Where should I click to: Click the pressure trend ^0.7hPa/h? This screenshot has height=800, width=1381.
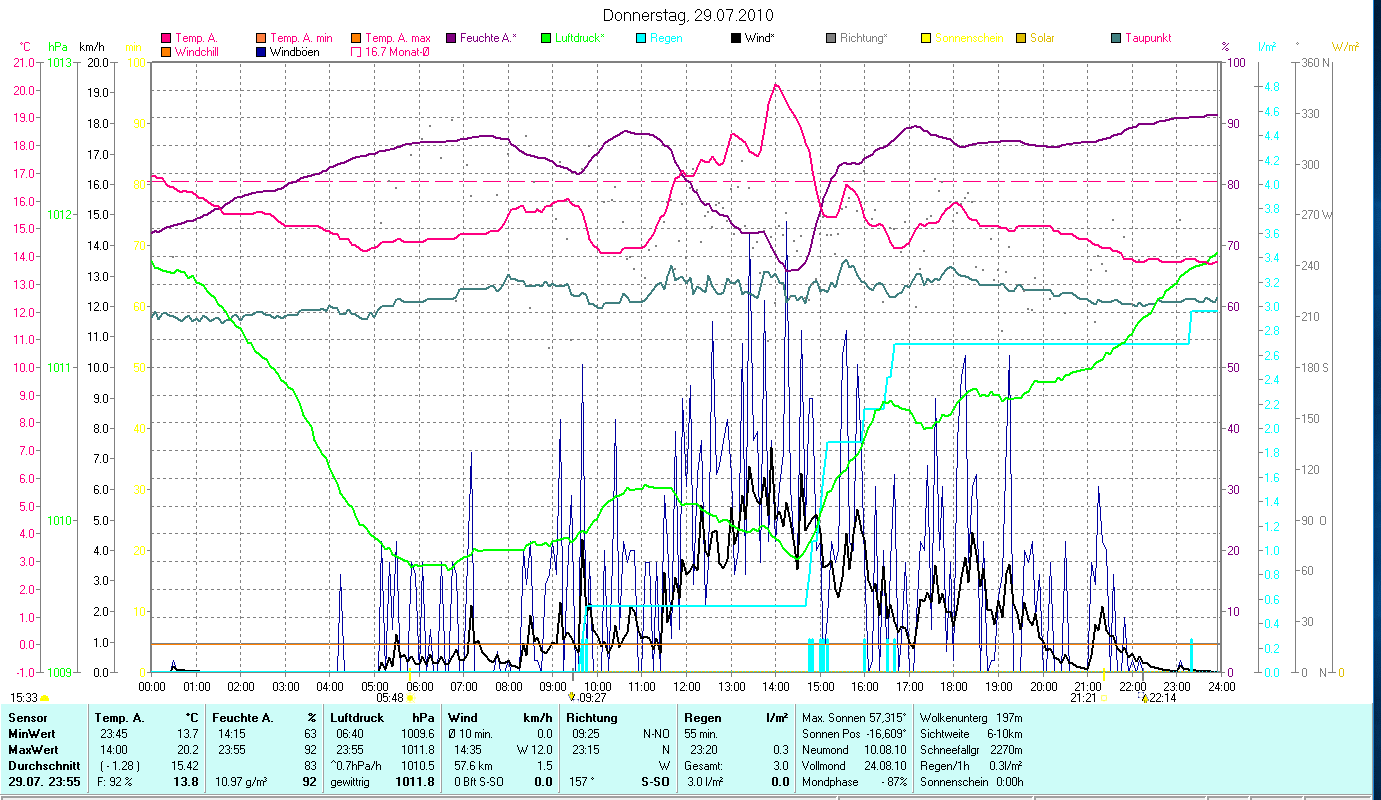(358, 765)
